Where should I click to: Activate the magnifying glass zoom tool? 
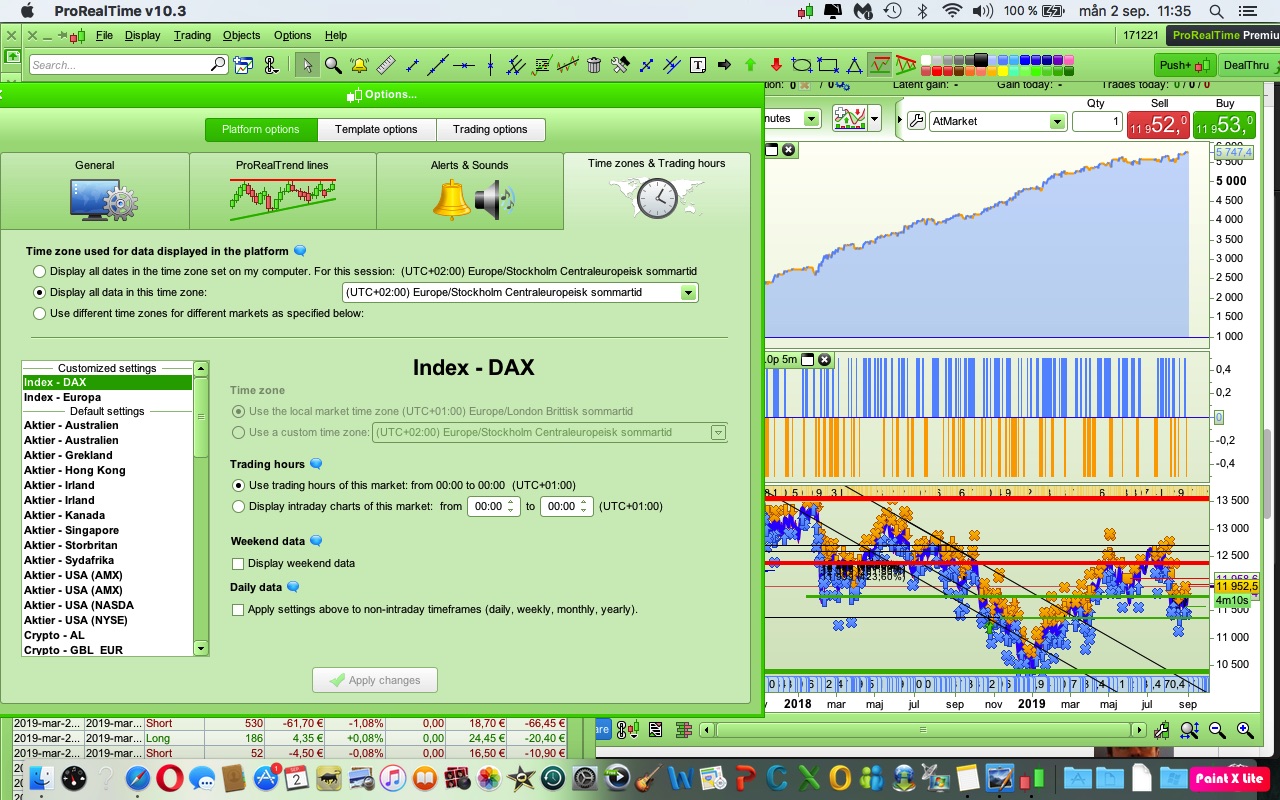tap(333, 65)
